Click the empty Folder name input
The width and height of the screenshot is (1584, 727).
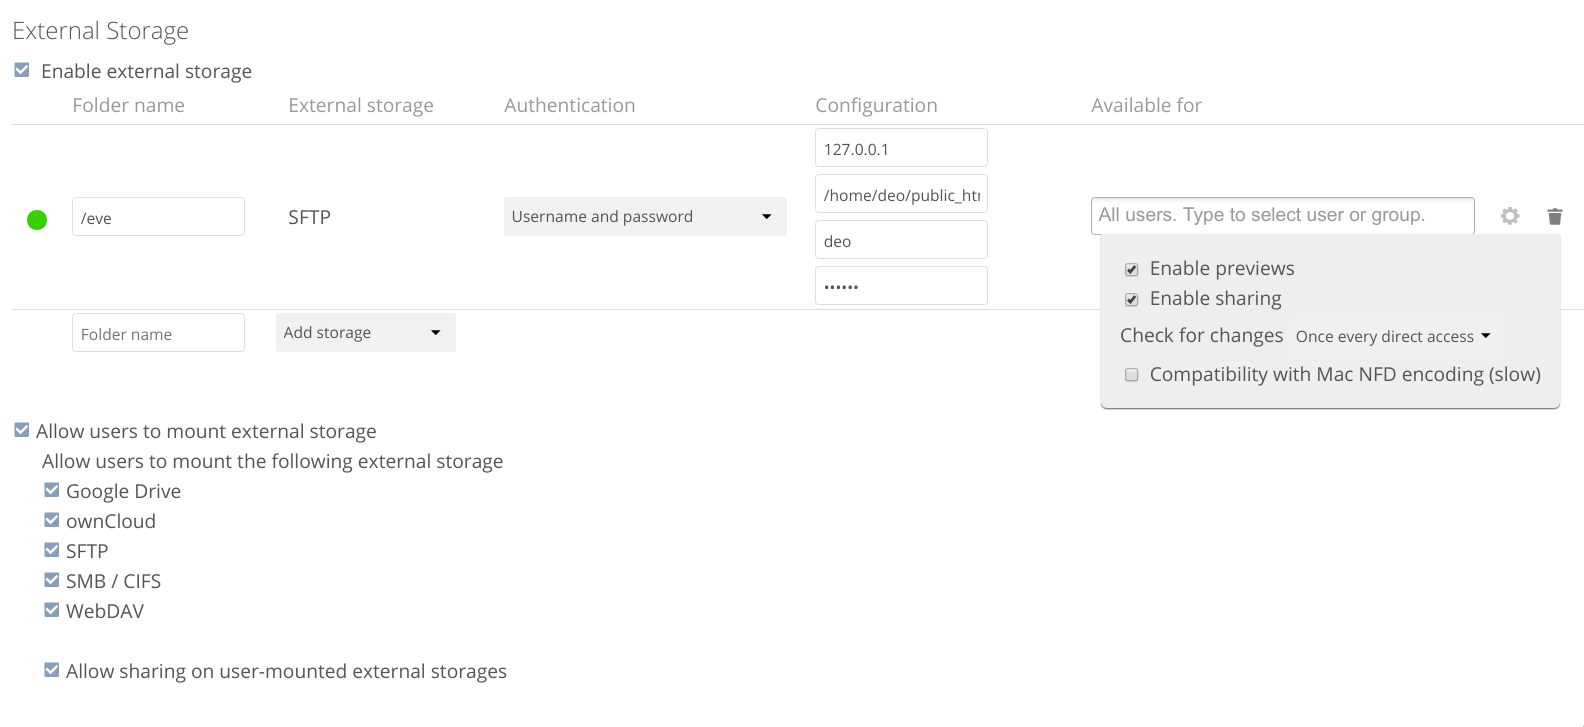(x=158, y=333)
